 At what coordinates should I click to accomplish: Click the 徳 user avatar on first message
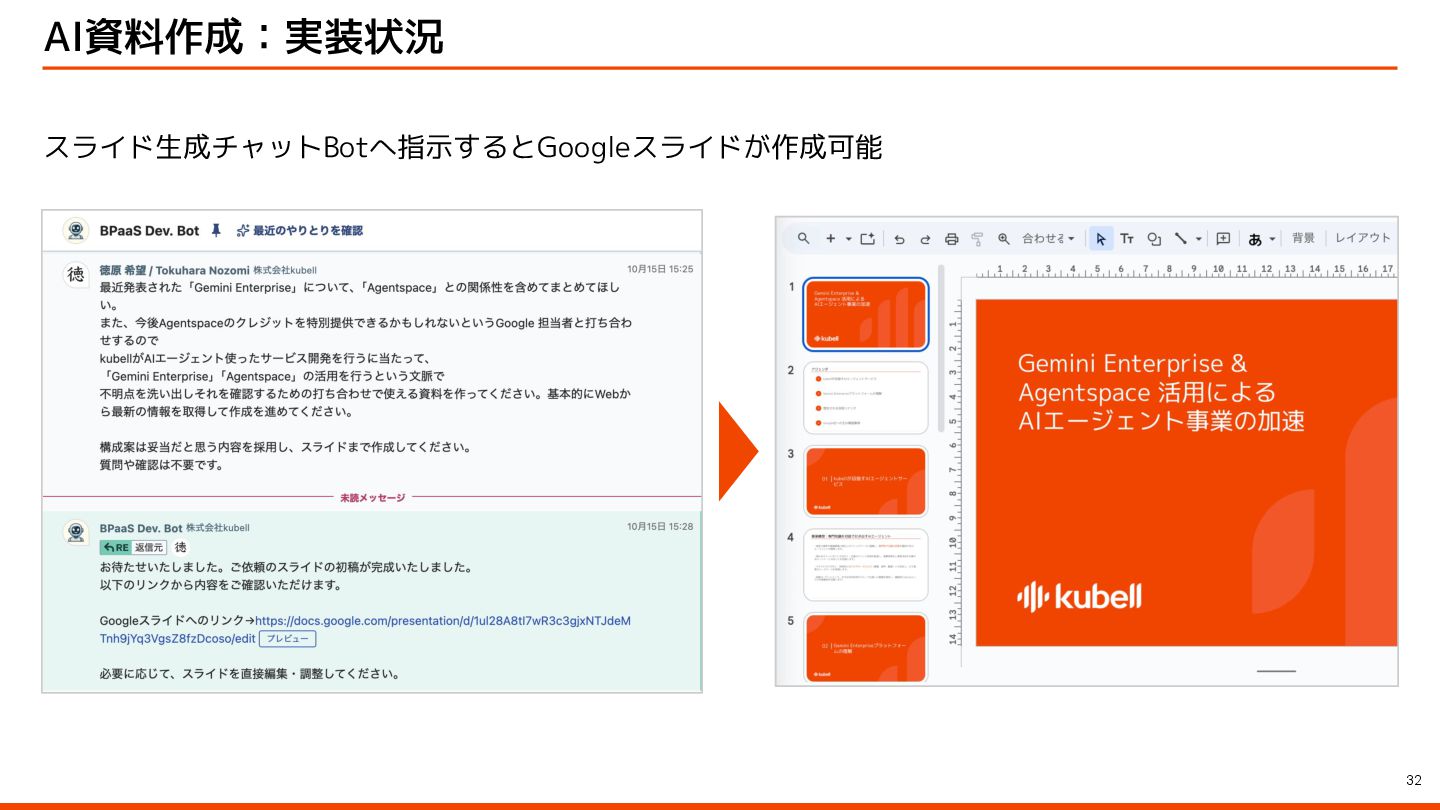(76, 274)
